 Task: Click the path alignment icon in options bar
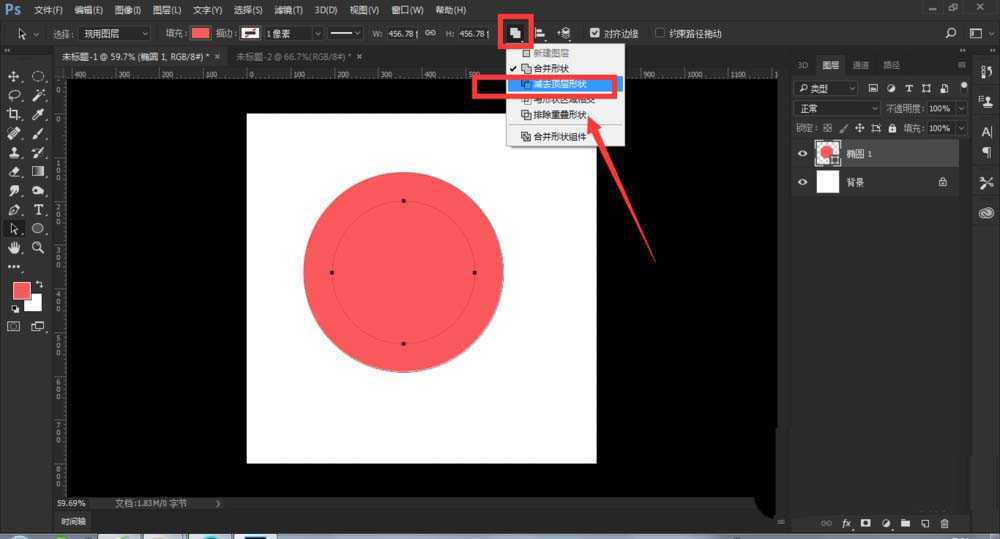click(x=540, y=33)
